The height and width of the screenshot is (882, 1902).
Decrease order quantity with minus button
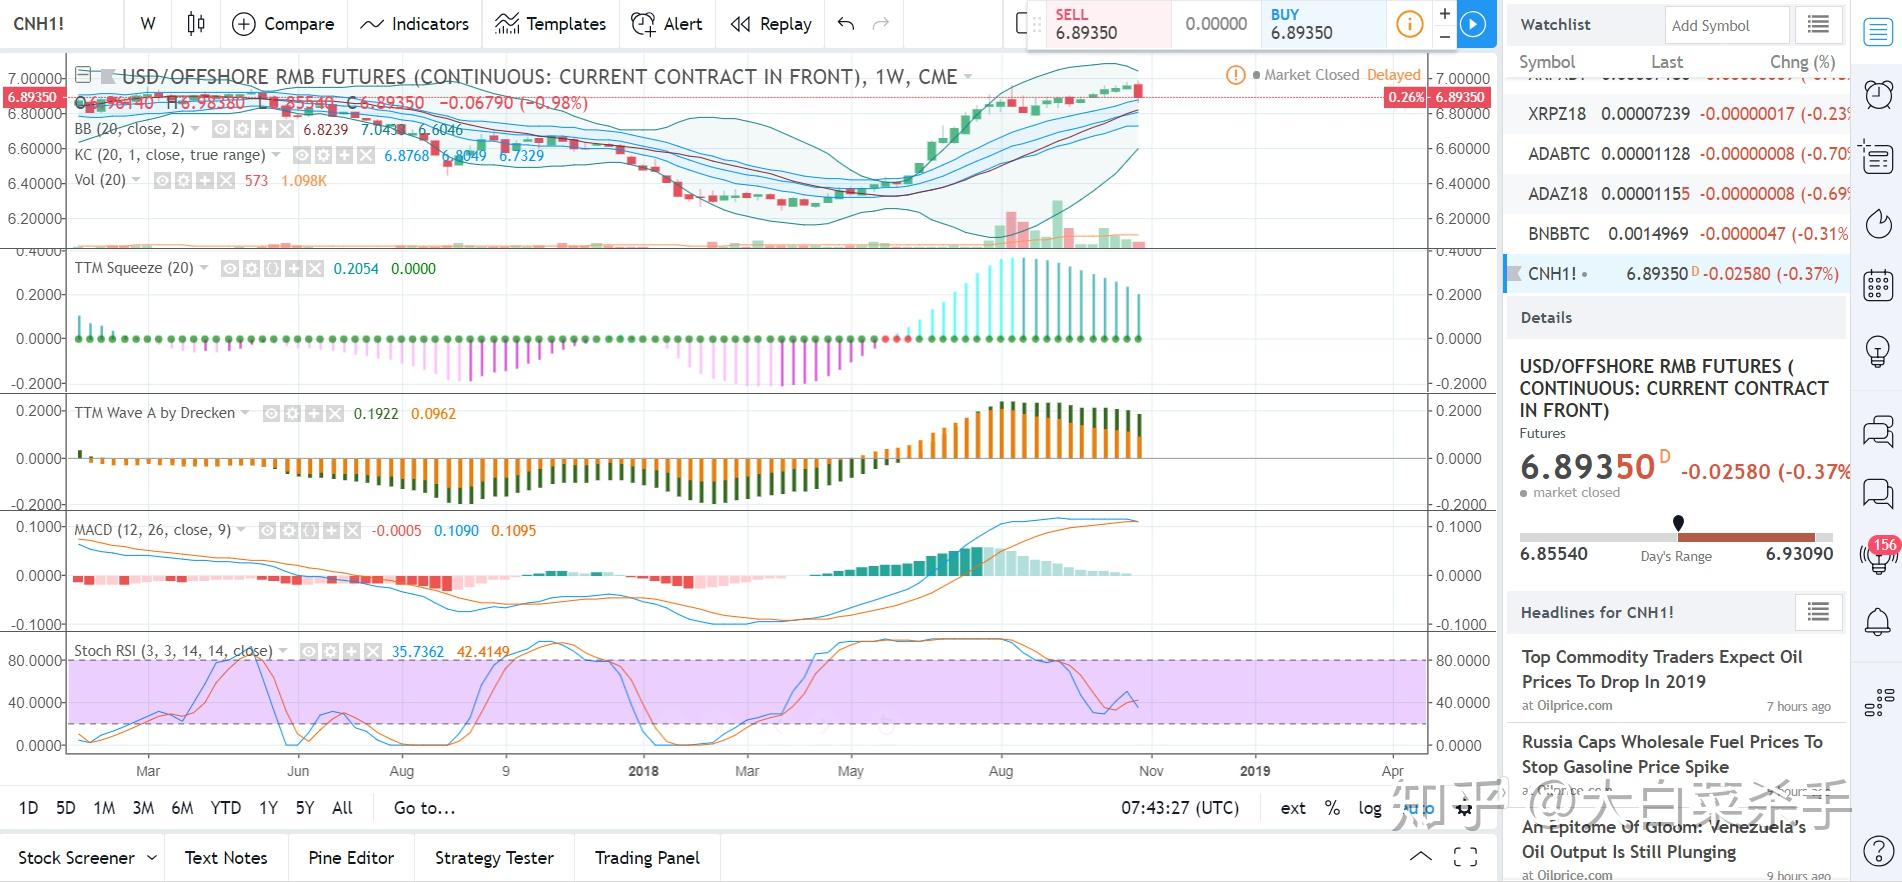[1444, 36]
